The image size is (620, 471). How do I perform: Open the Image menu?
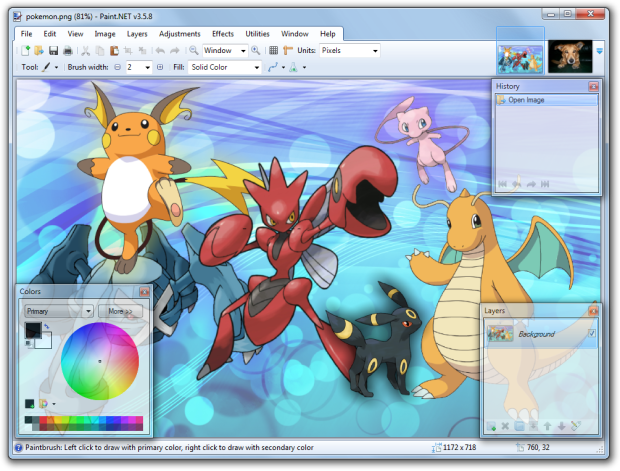105,34
